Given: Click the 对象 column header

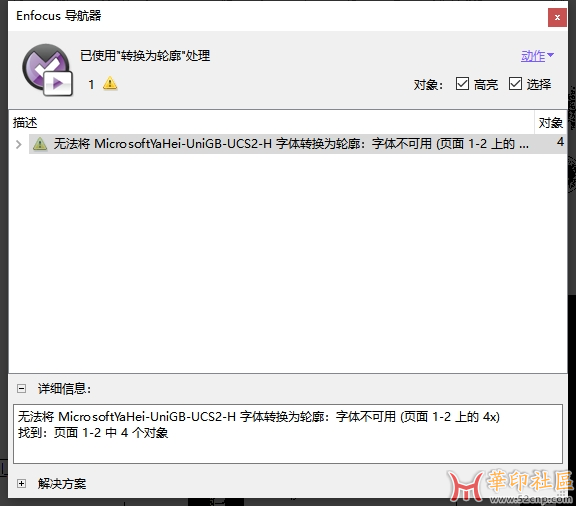Looking at the screenshot, I should (550, 122).
